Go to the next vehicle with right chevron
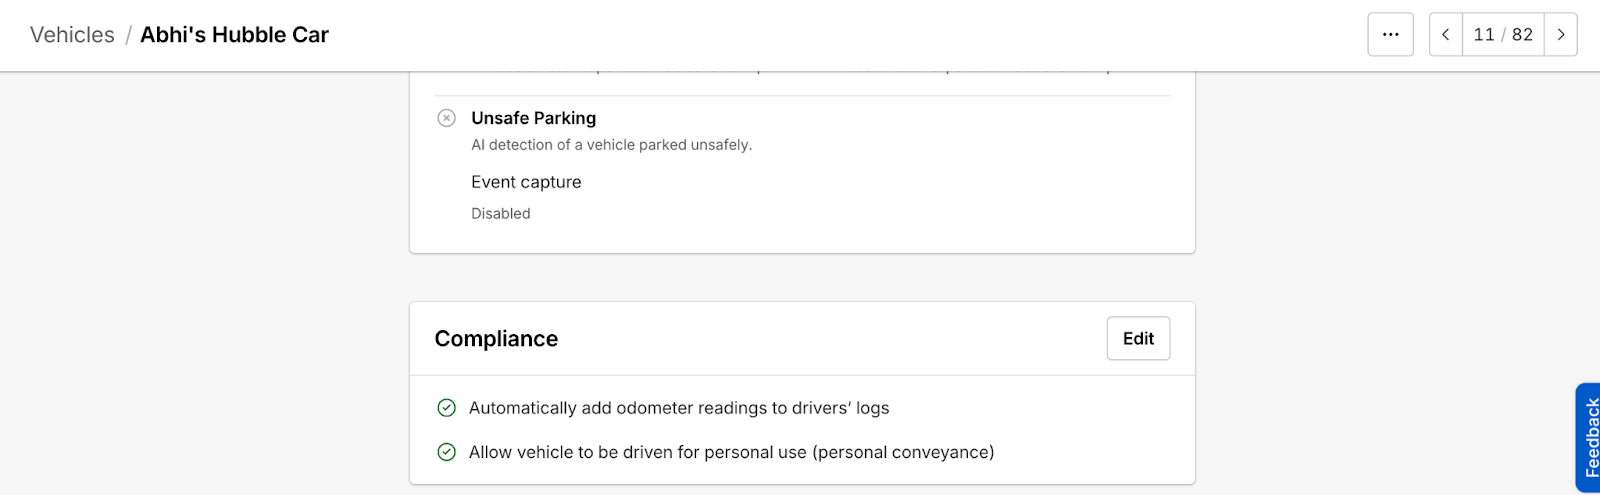Viewport: 1600px width, 495px height. [1561, 34]
